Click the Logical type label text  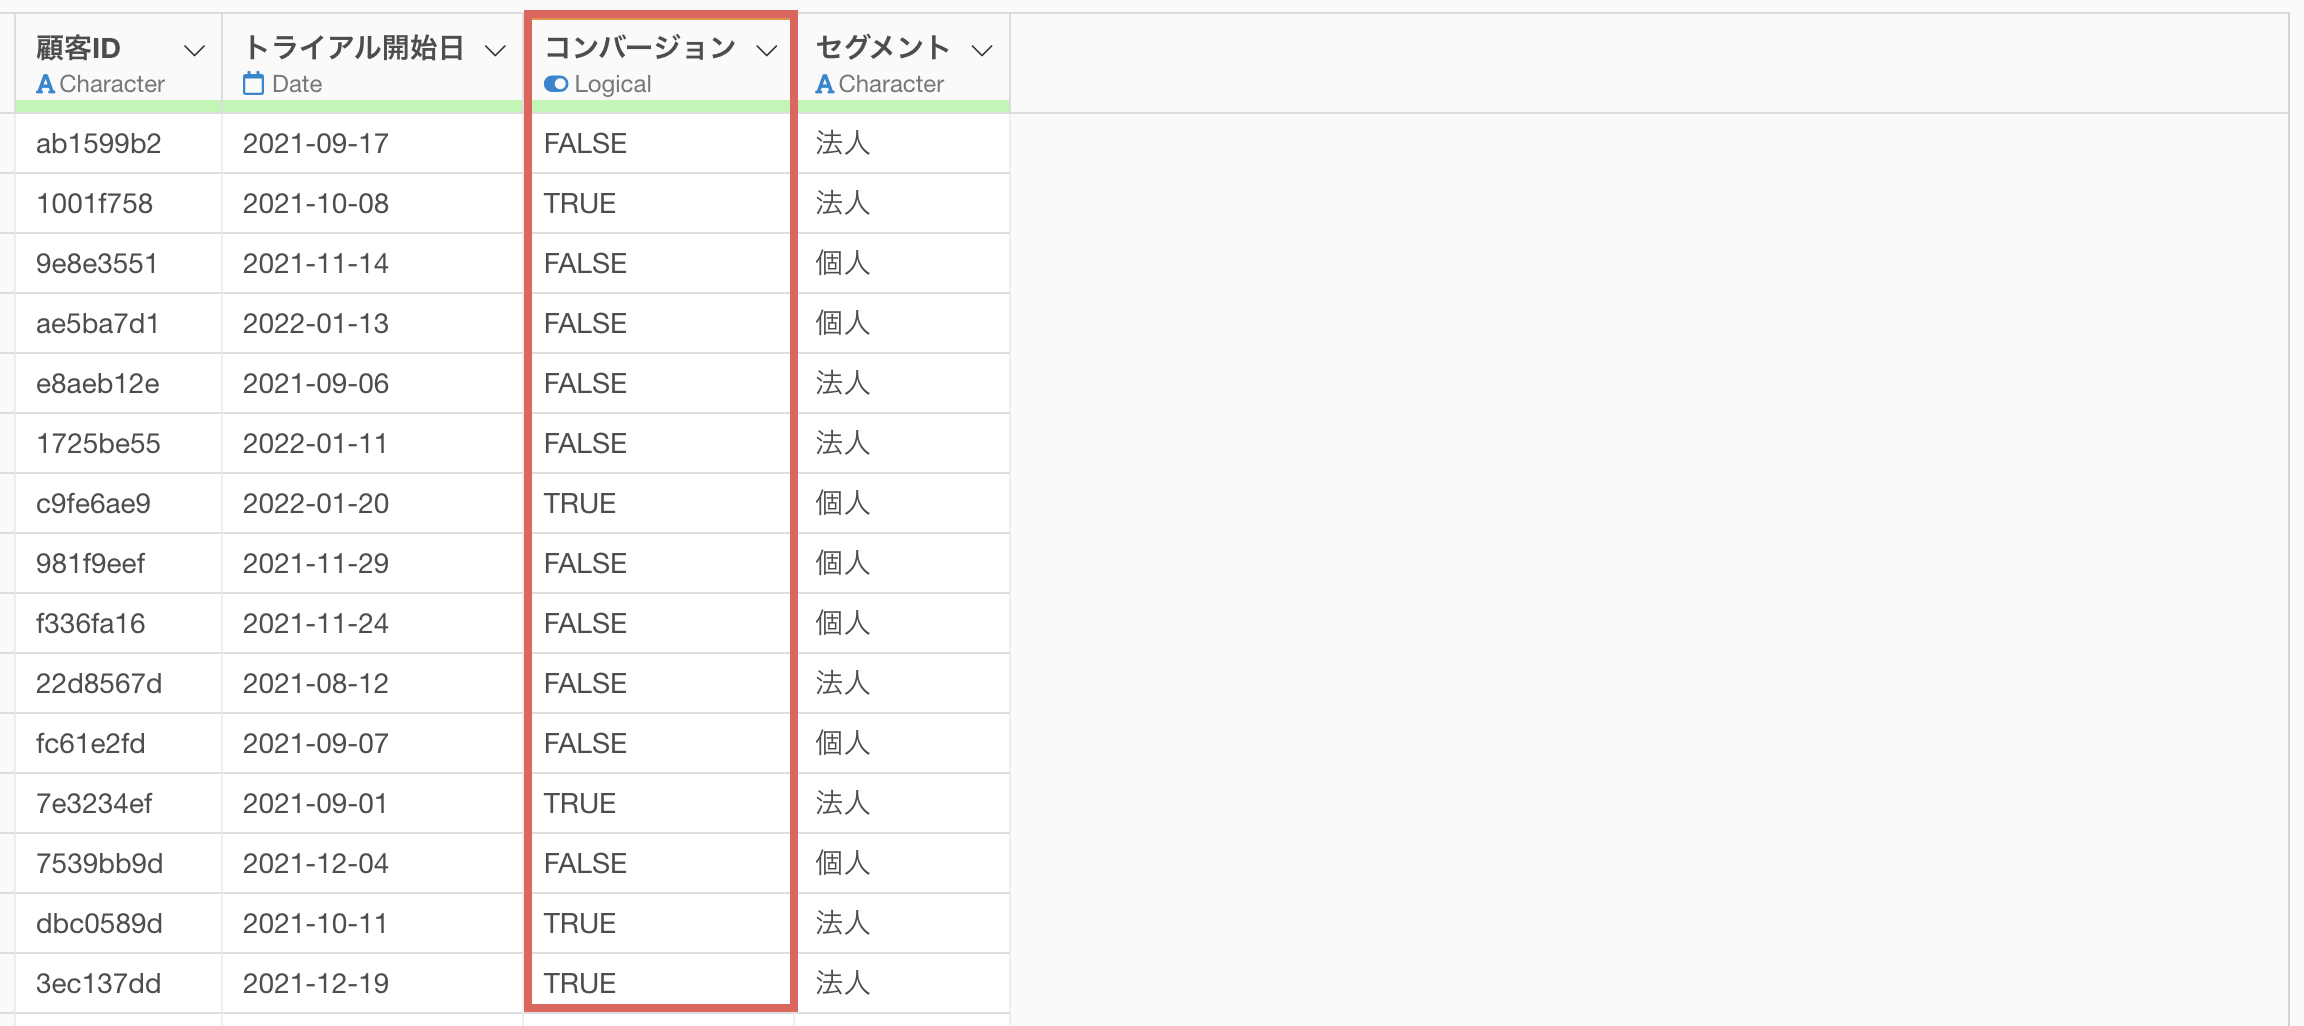pyautogui.click(x=613, y=84)
